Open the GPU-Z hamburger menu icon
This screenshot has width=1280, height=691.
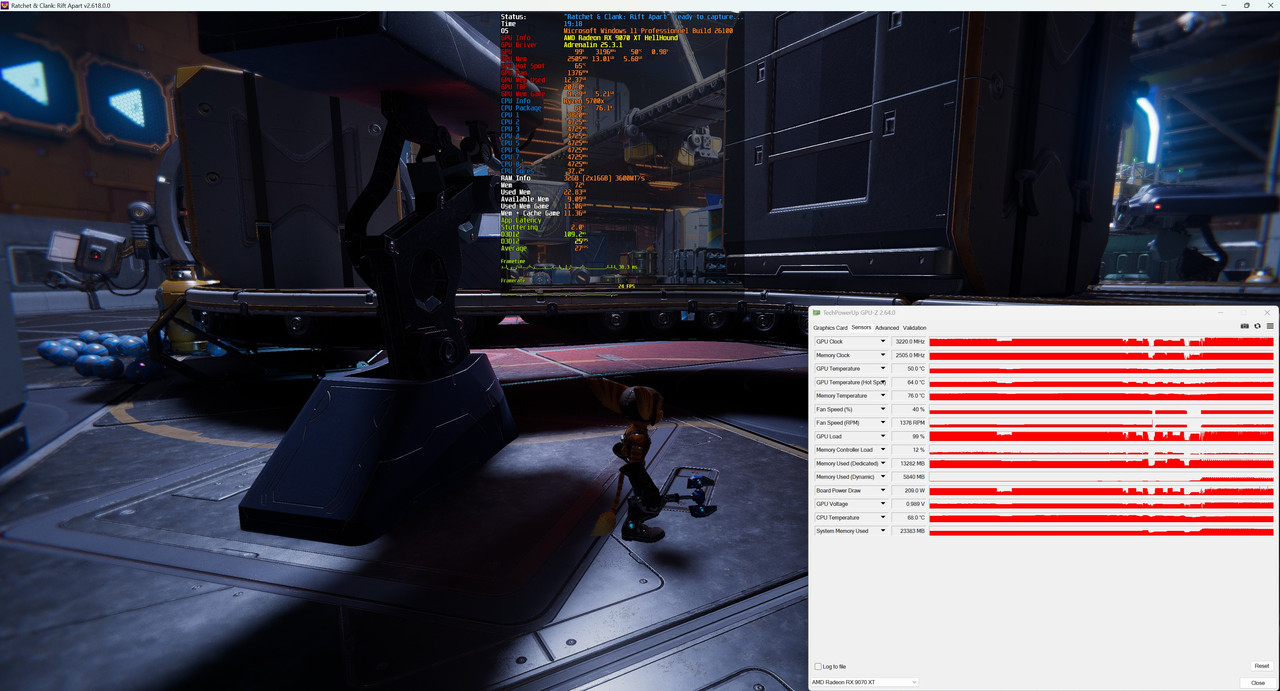[x=1270, y=326]
